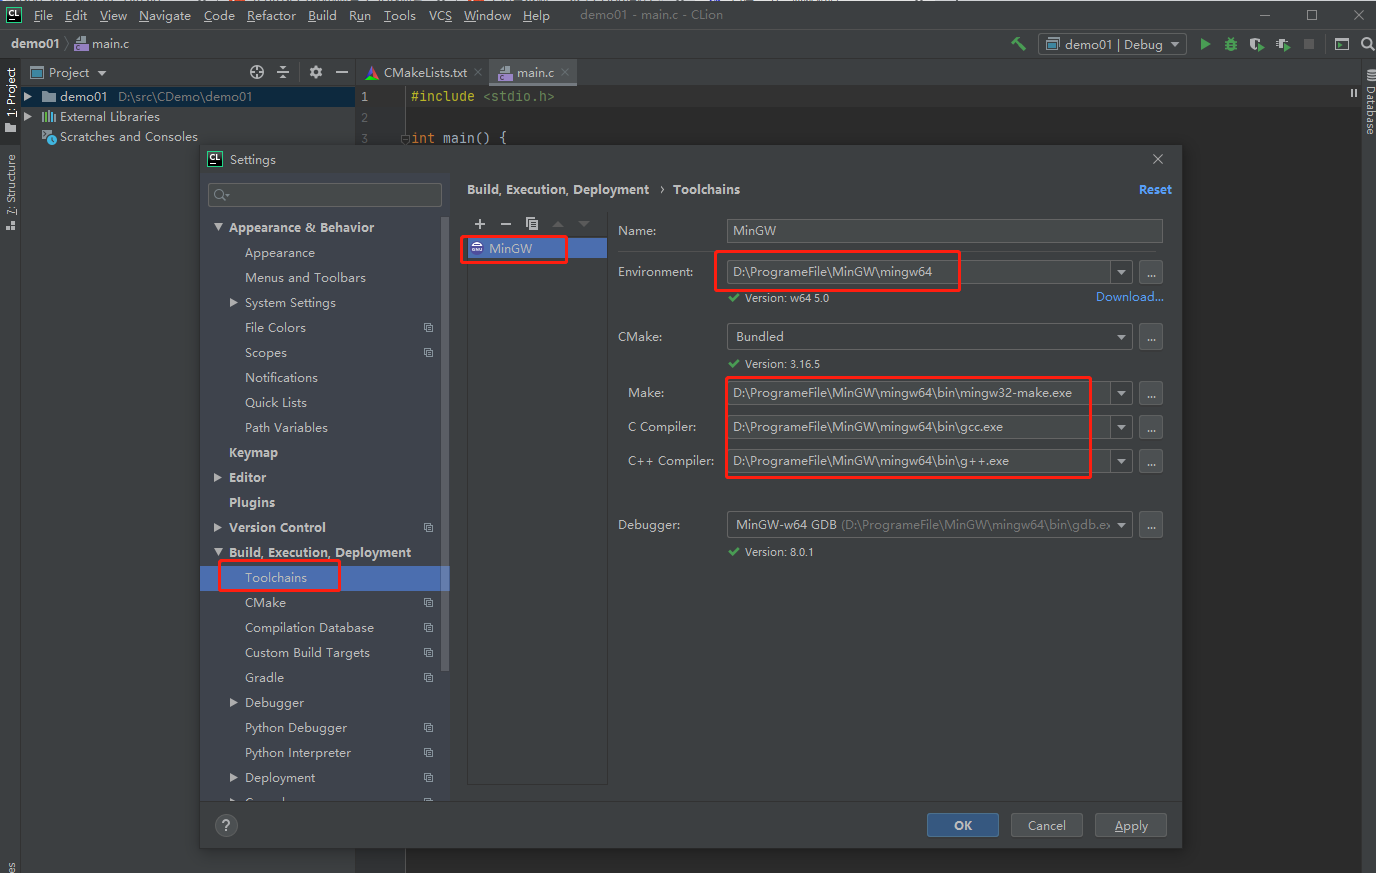The height and width of the screenshot is (873, 1376).
Task: Expand Version Control settings section
Action: (x=219, y=527)
